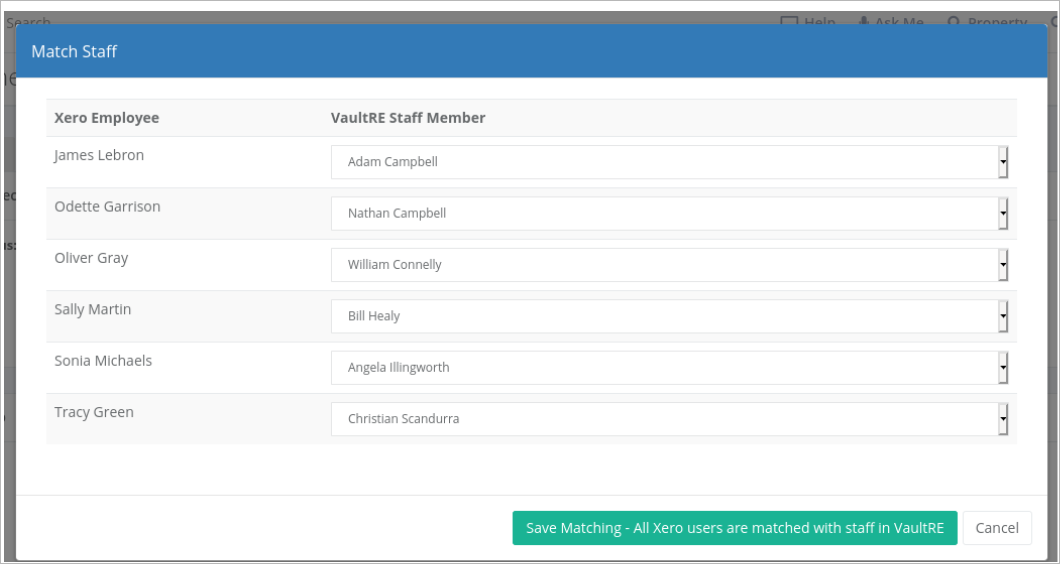Click James Lebron employee name

[x=99, y=155]
